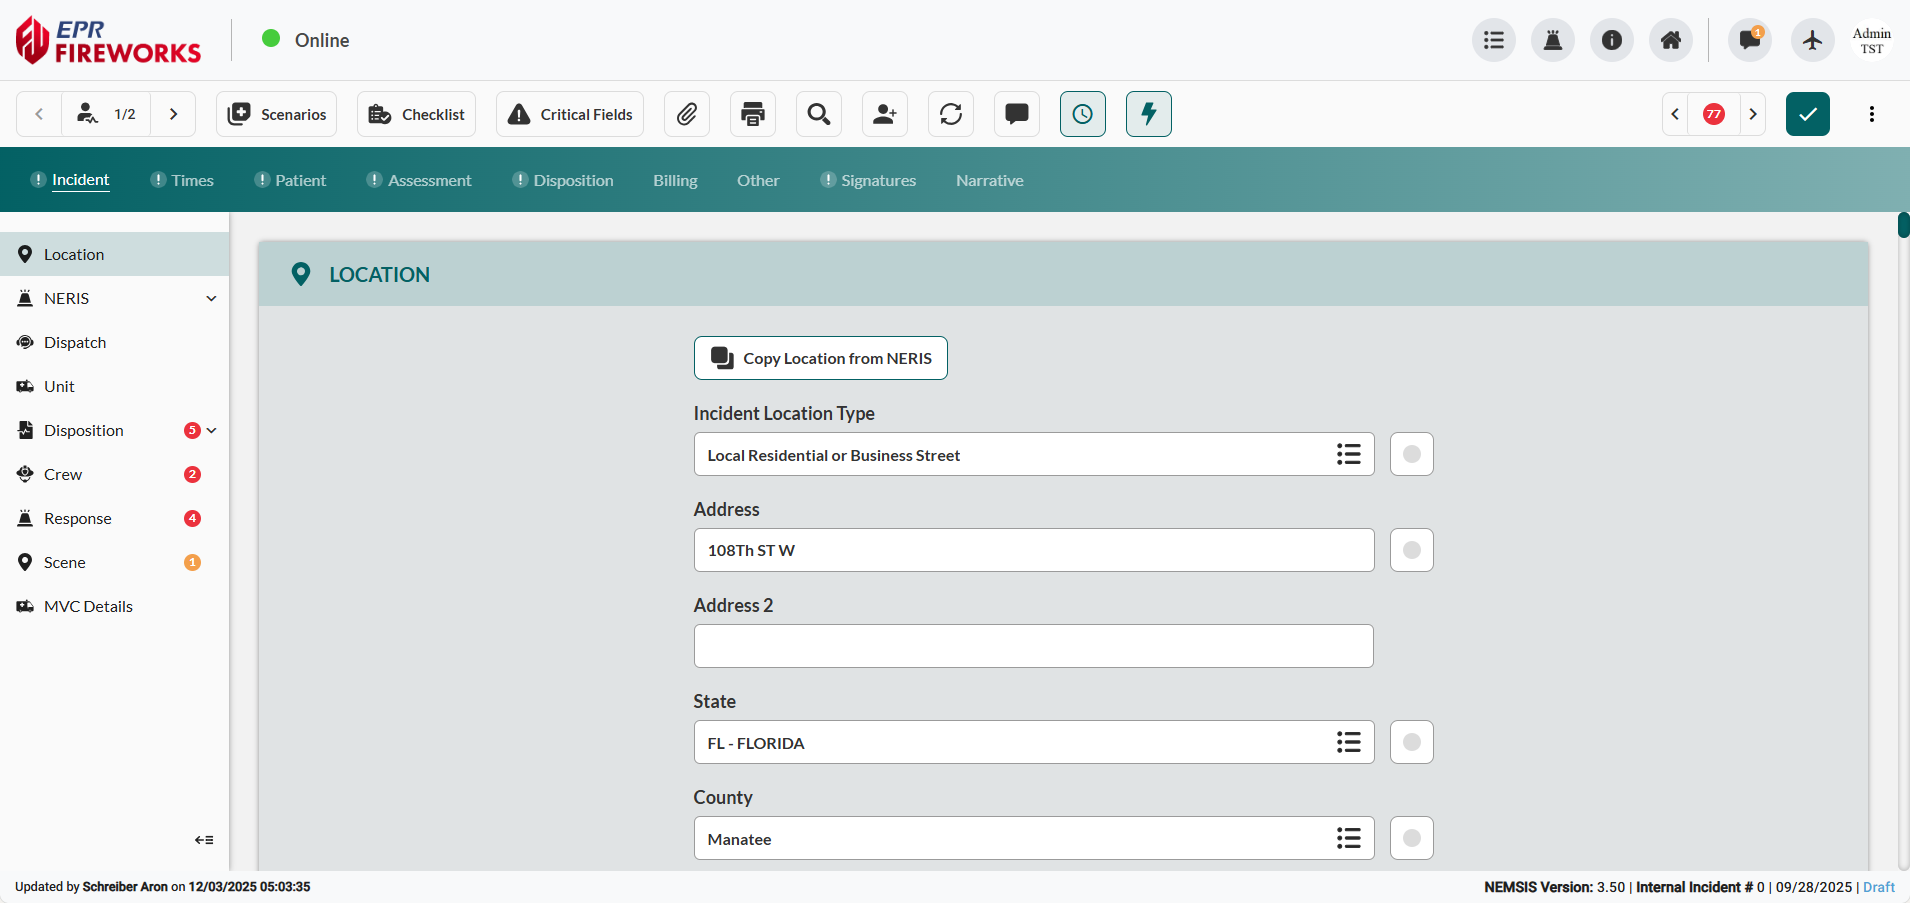
Task: Click inside the Address 2 input field
Action: 1033,646
